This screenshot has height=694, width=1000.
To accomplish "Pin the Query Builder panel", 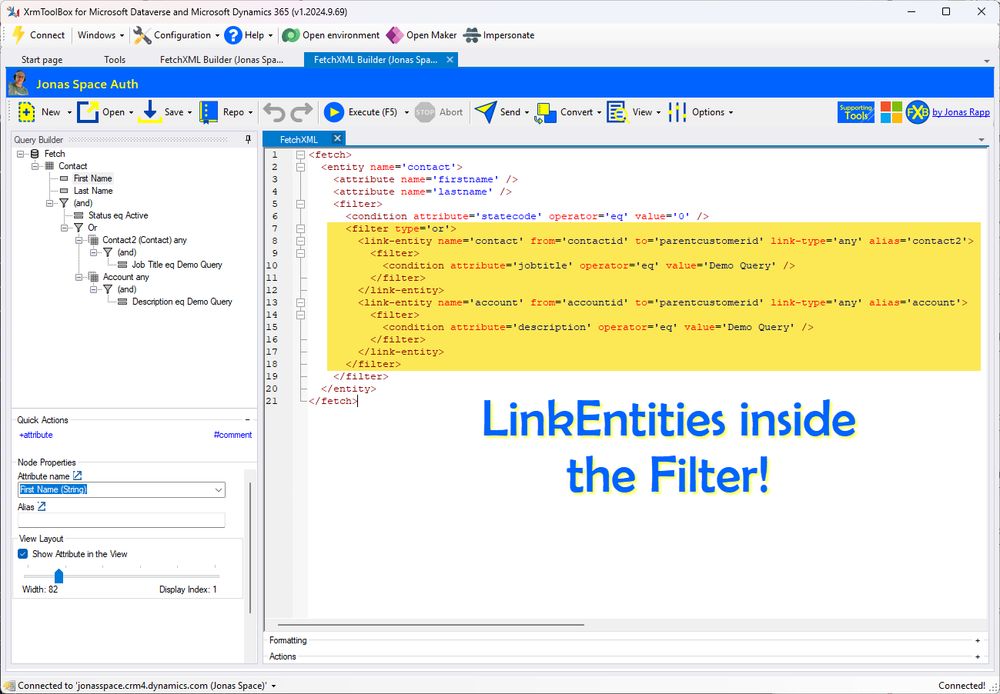I will 248,140.
